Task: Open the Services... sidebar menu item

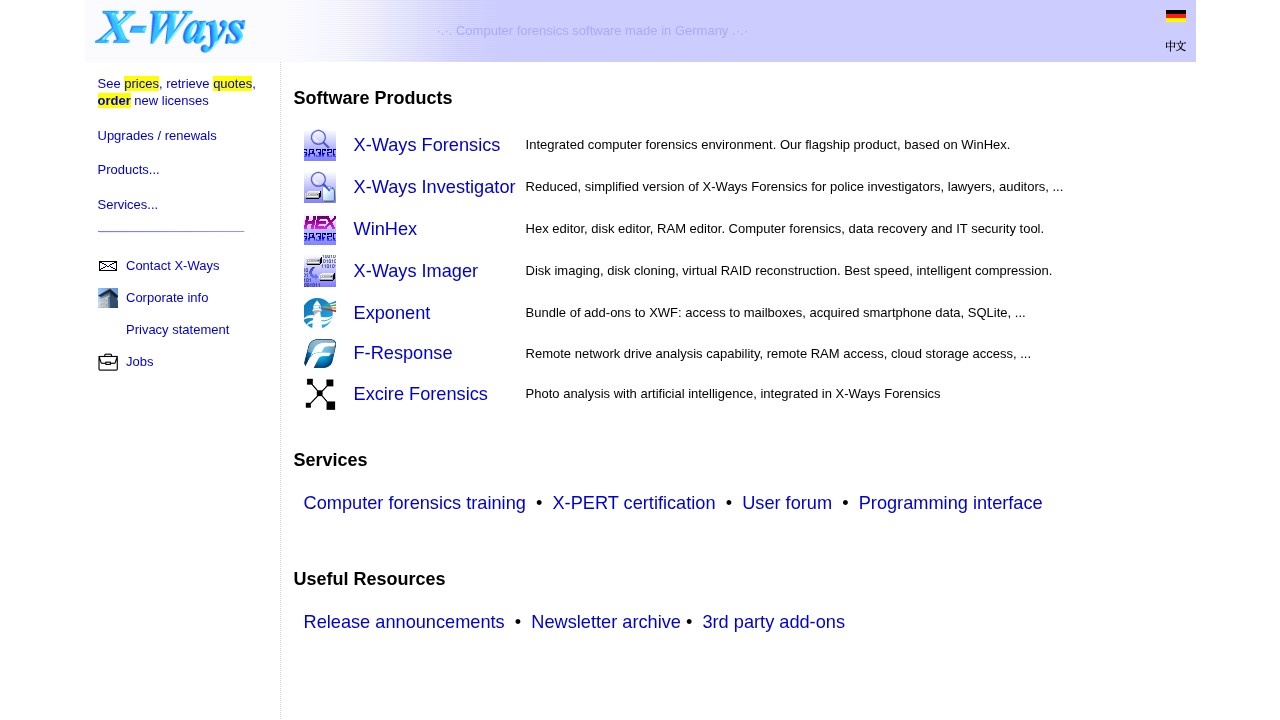Action: (128, 205)
